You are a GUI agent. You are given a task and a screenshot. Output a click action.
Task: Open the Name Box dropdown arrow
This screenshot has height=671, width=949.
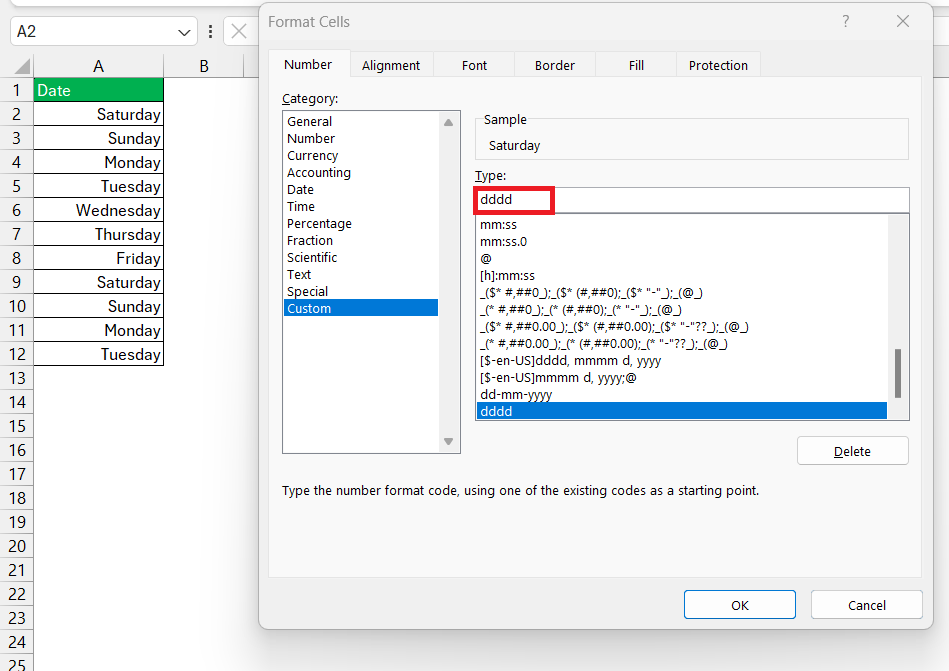tap(184, 32)
